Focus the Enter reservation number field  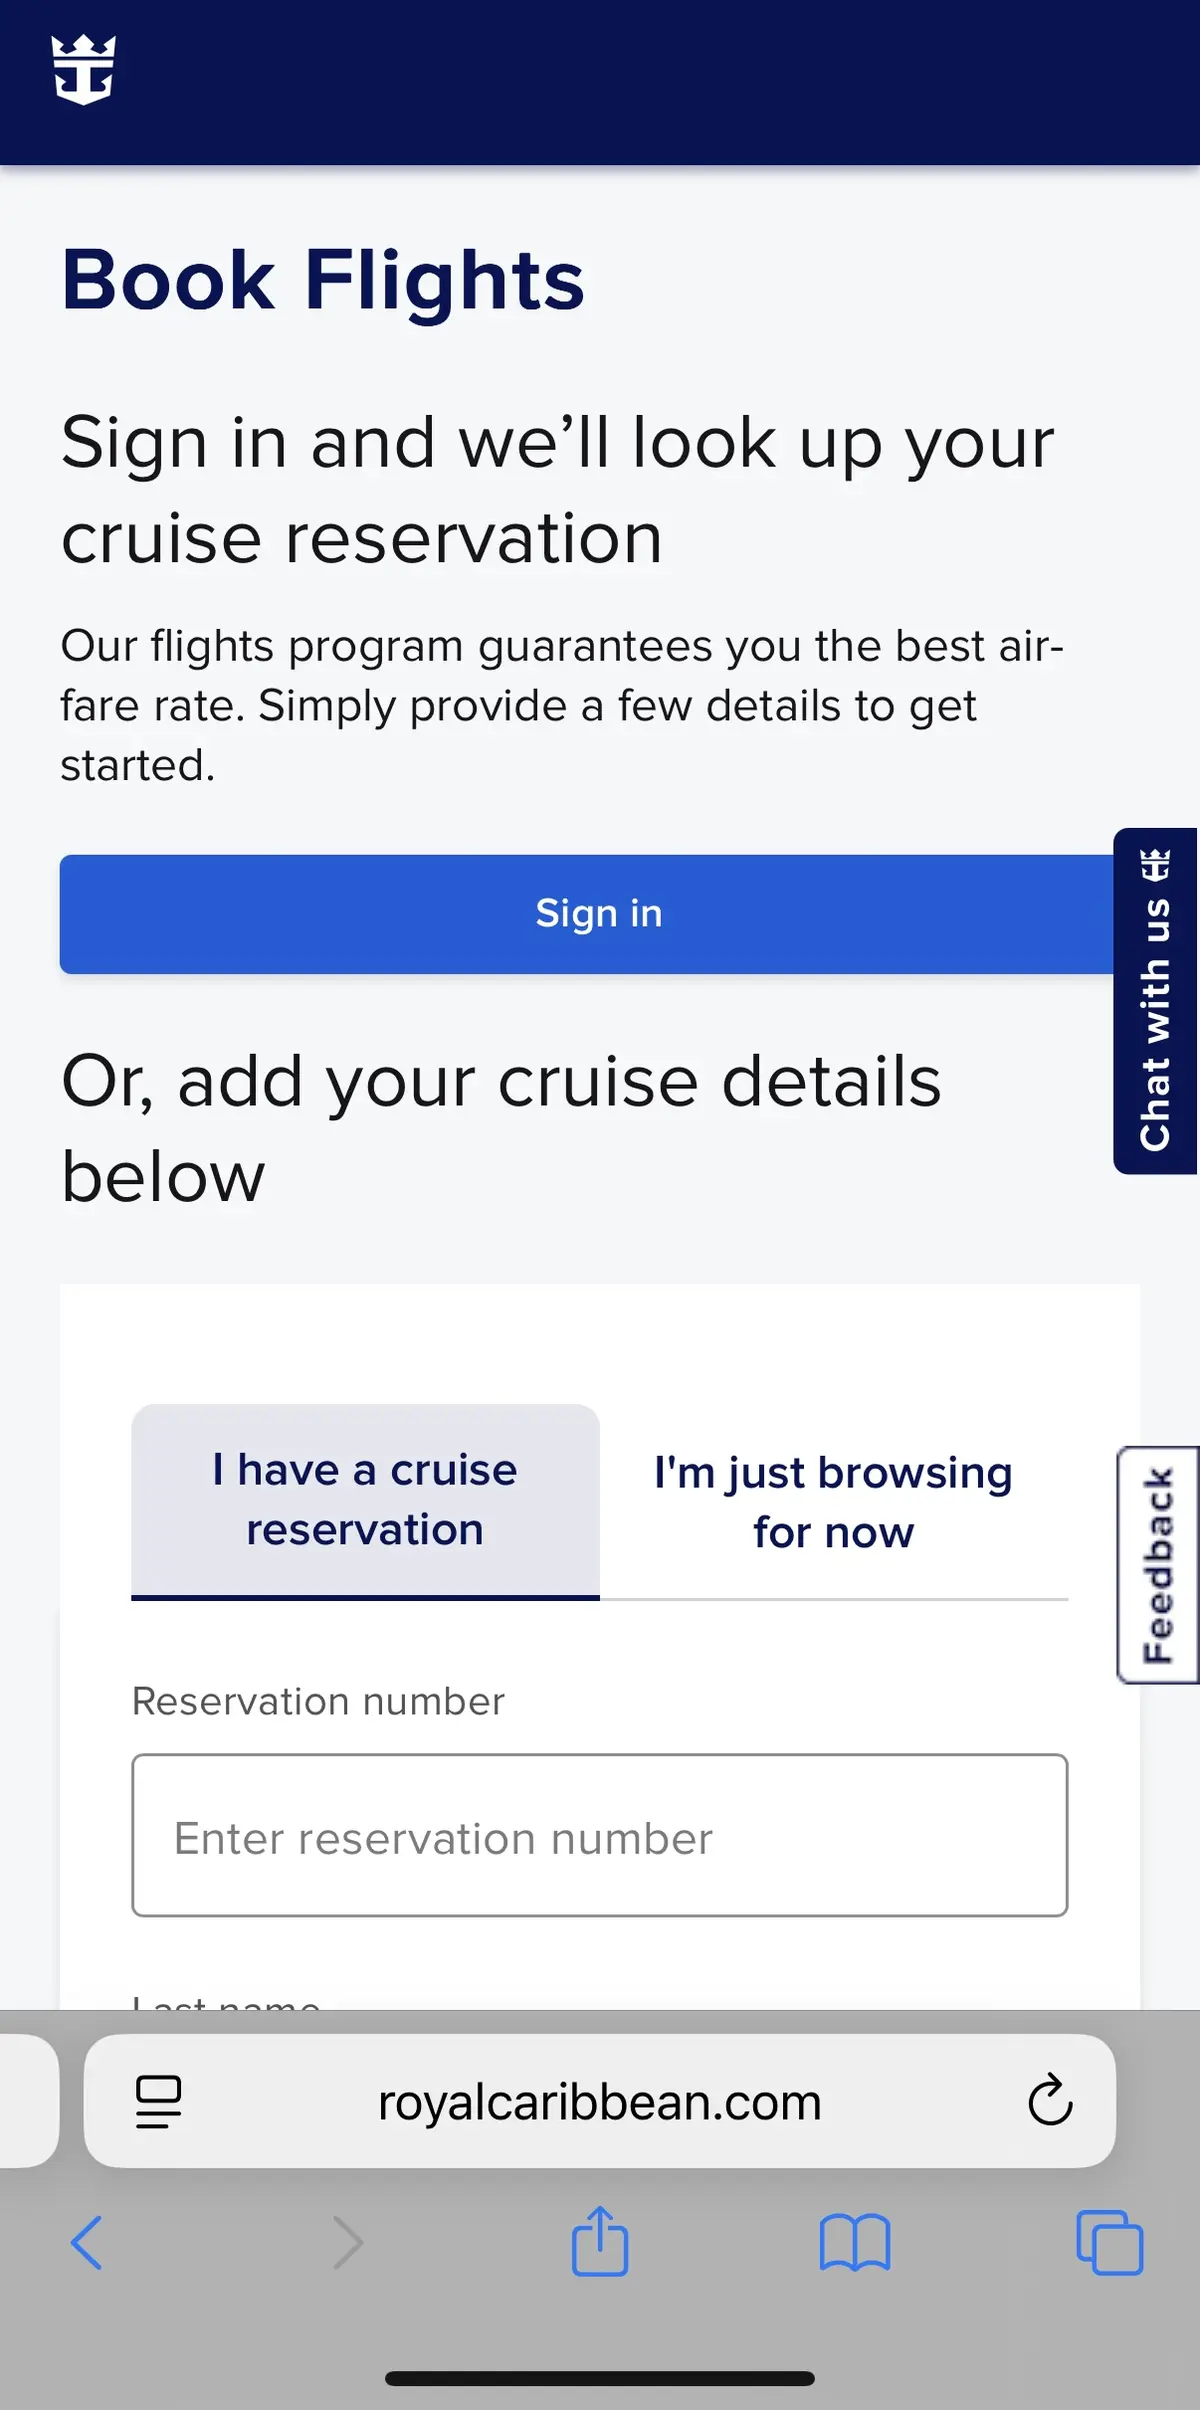coord(600,1836)
